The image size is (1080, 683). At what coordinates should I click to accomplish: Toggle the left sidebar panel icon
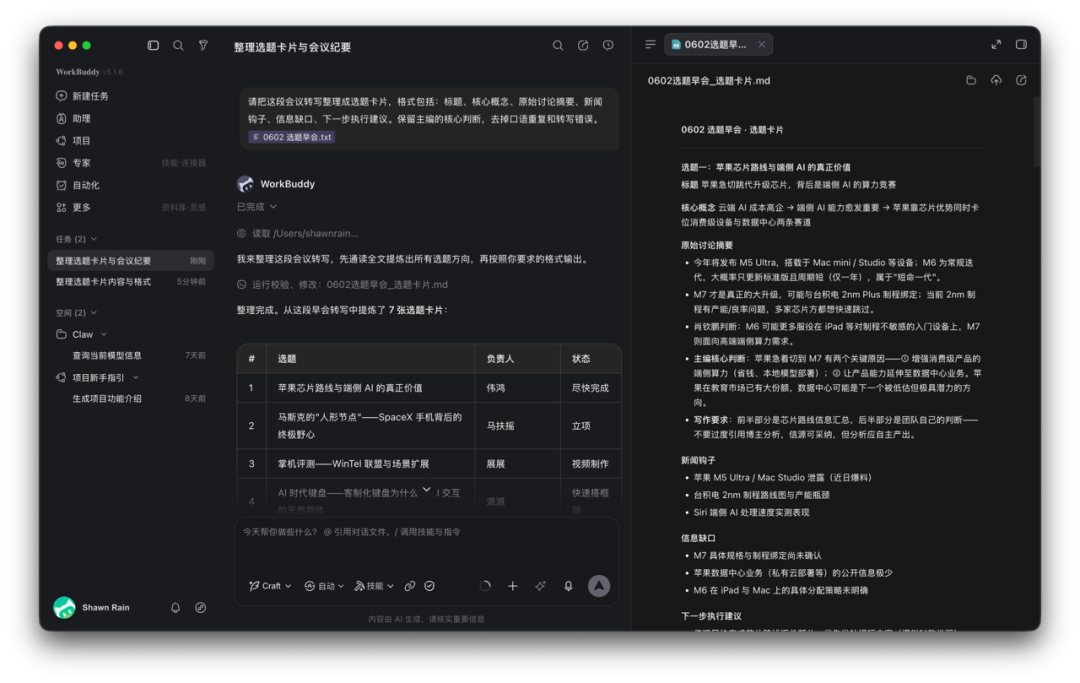153,45
